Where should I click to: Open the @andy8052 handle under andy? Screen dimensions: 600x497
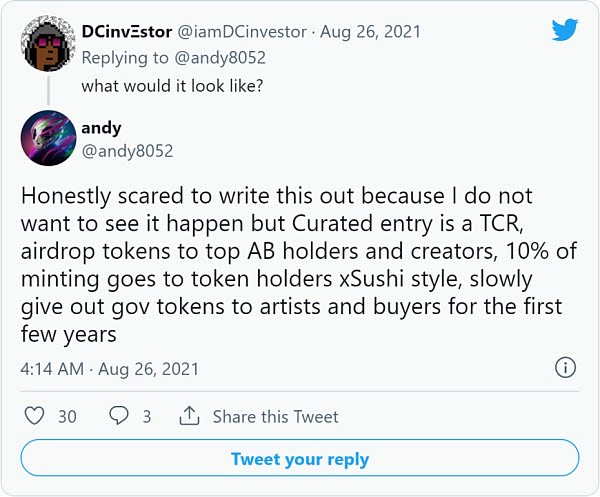(127, 151)
